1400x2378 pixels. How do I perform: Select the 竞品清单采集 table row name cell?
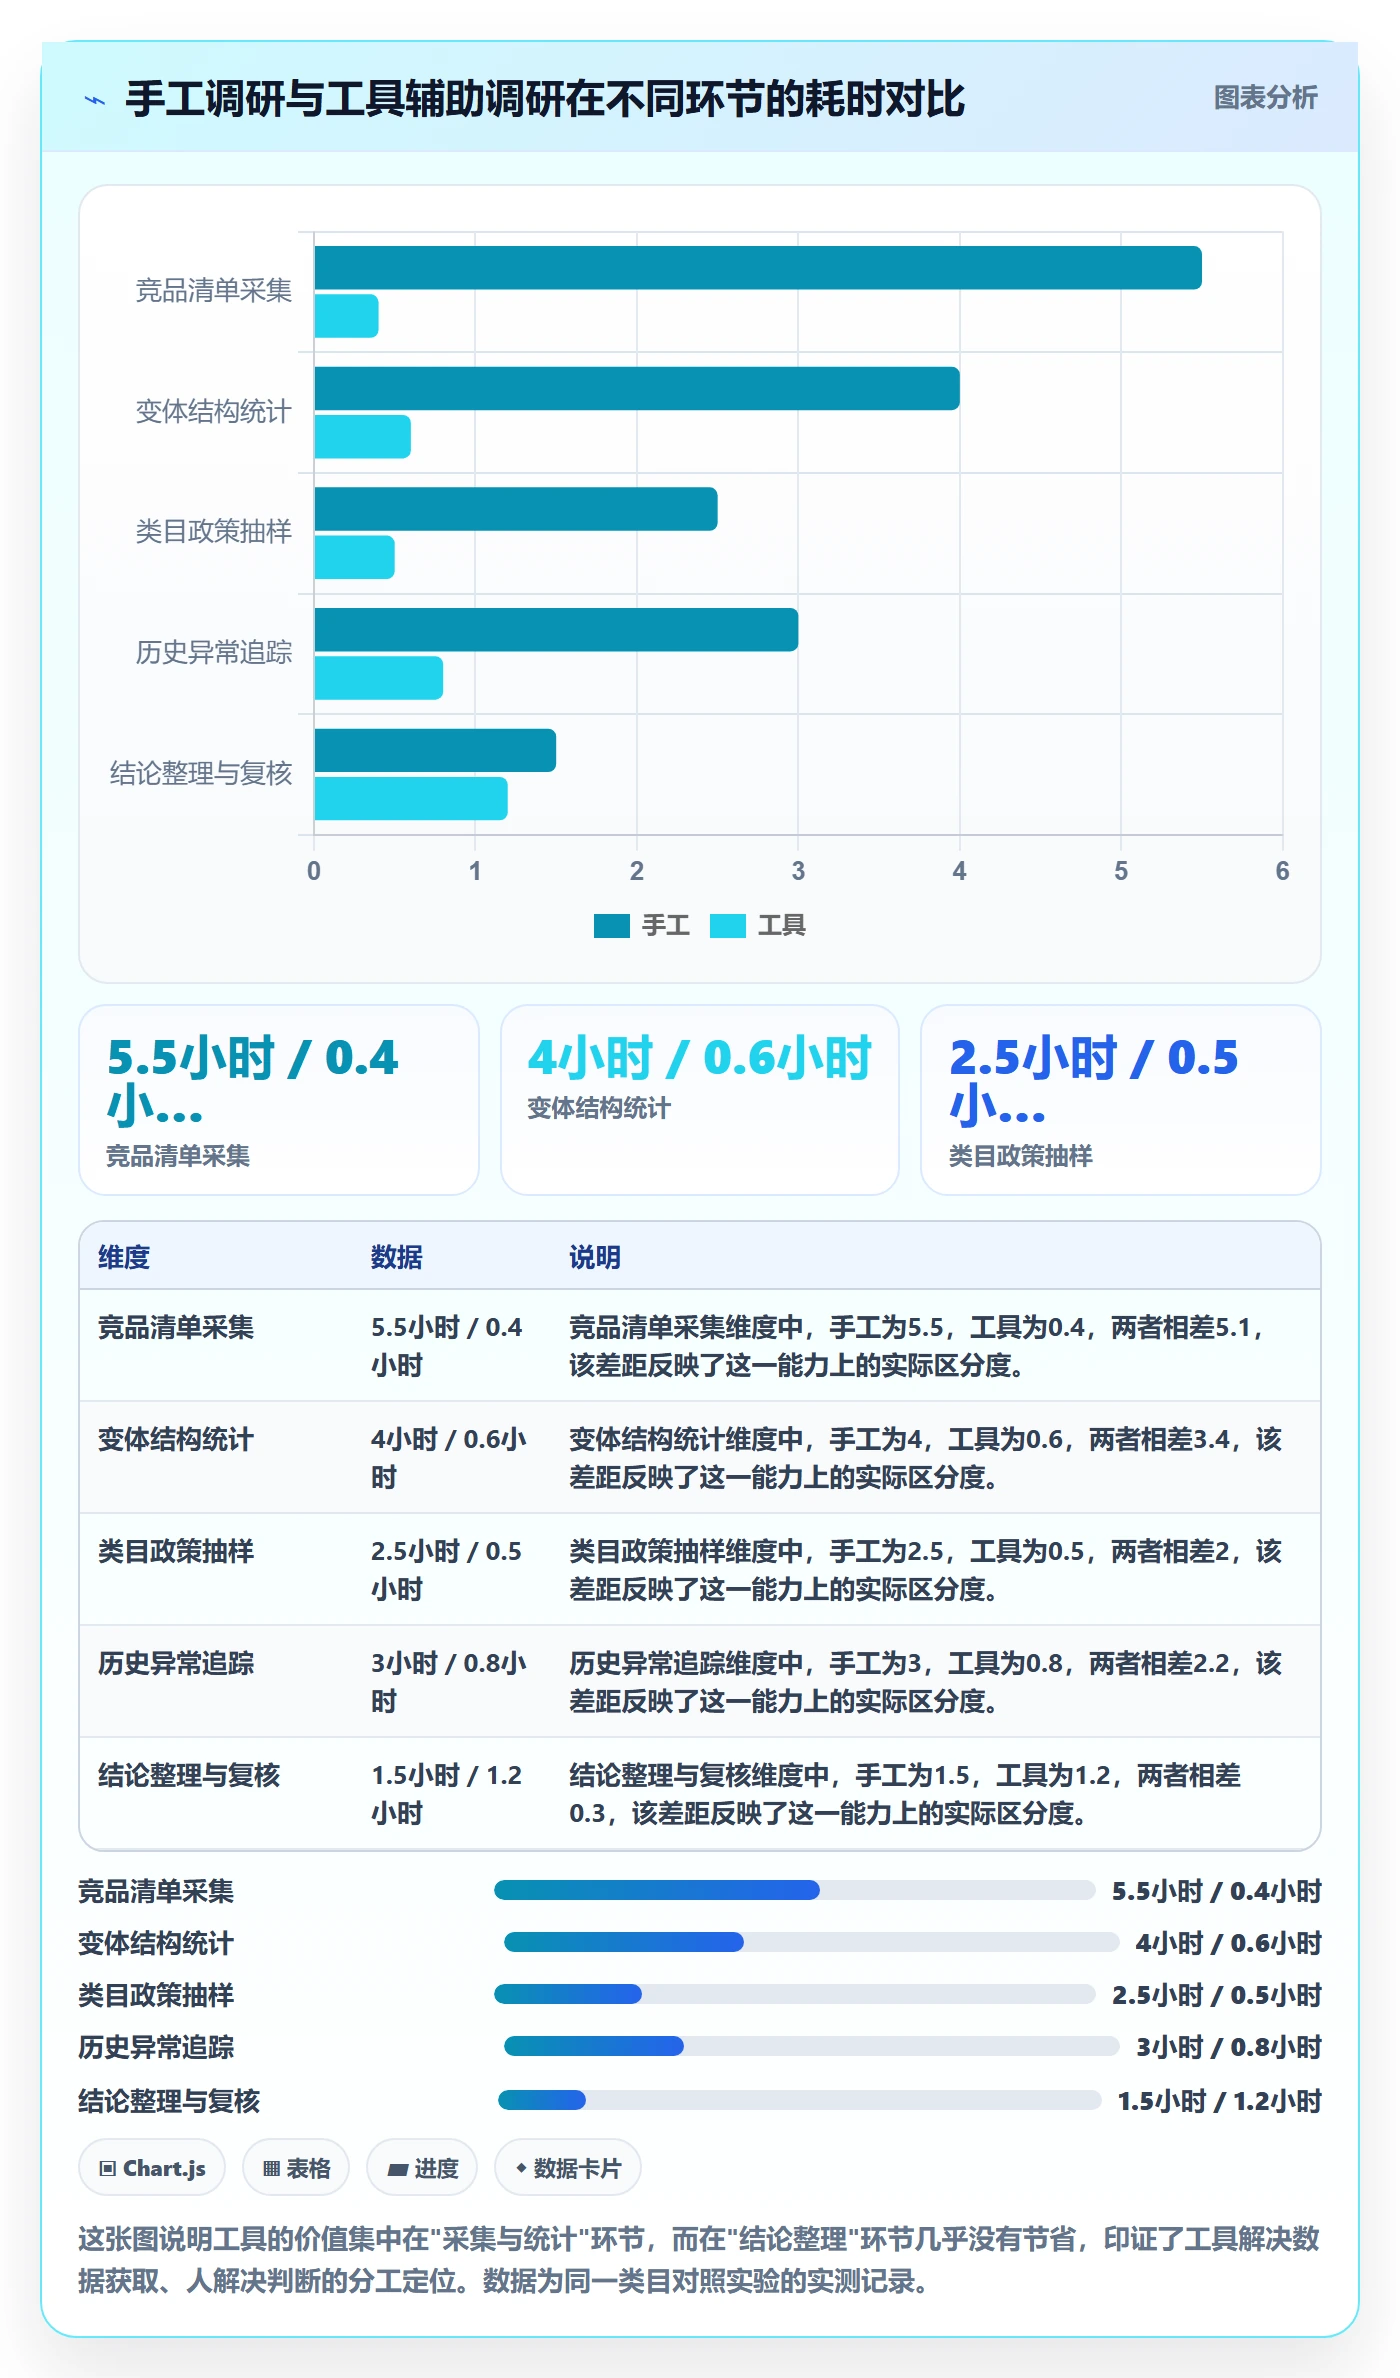coord(176,1327)
